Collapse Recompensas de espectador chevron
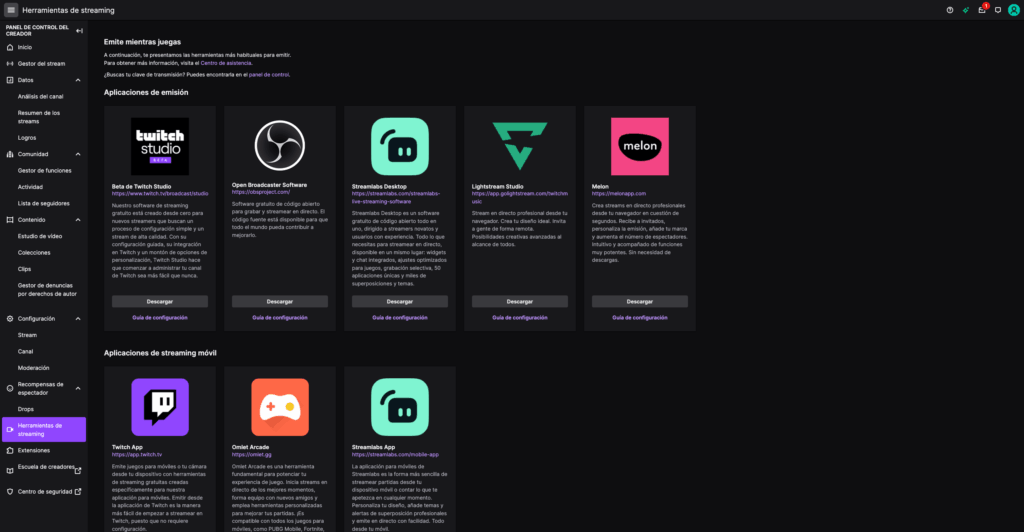Screen dimensions: 1024x532 [x=78, y=388]
